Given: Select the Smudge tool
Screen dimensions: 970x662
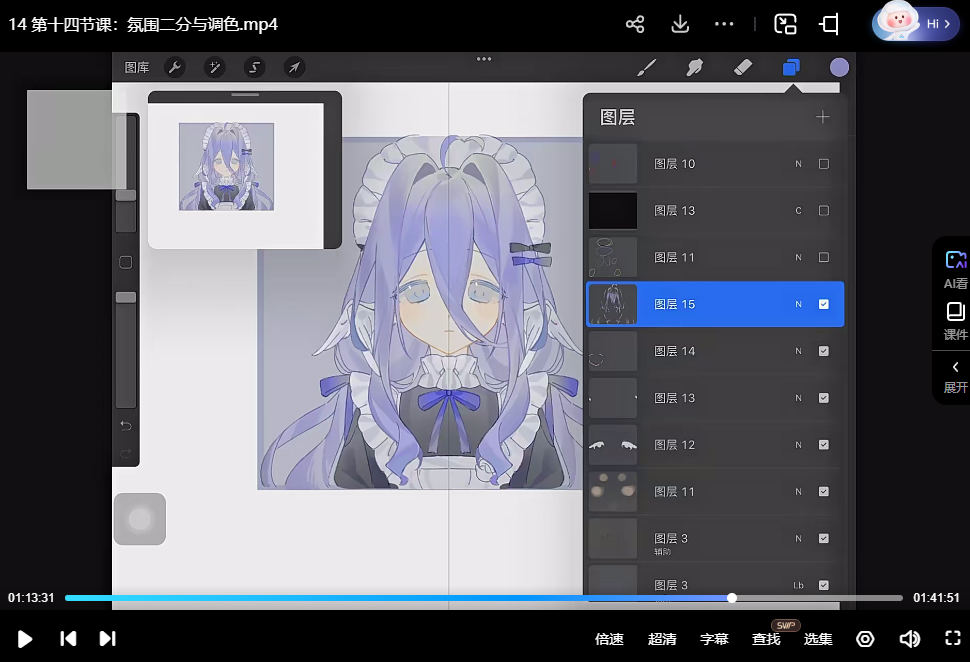Looking at the screenshot, I should tap(694, 67).
